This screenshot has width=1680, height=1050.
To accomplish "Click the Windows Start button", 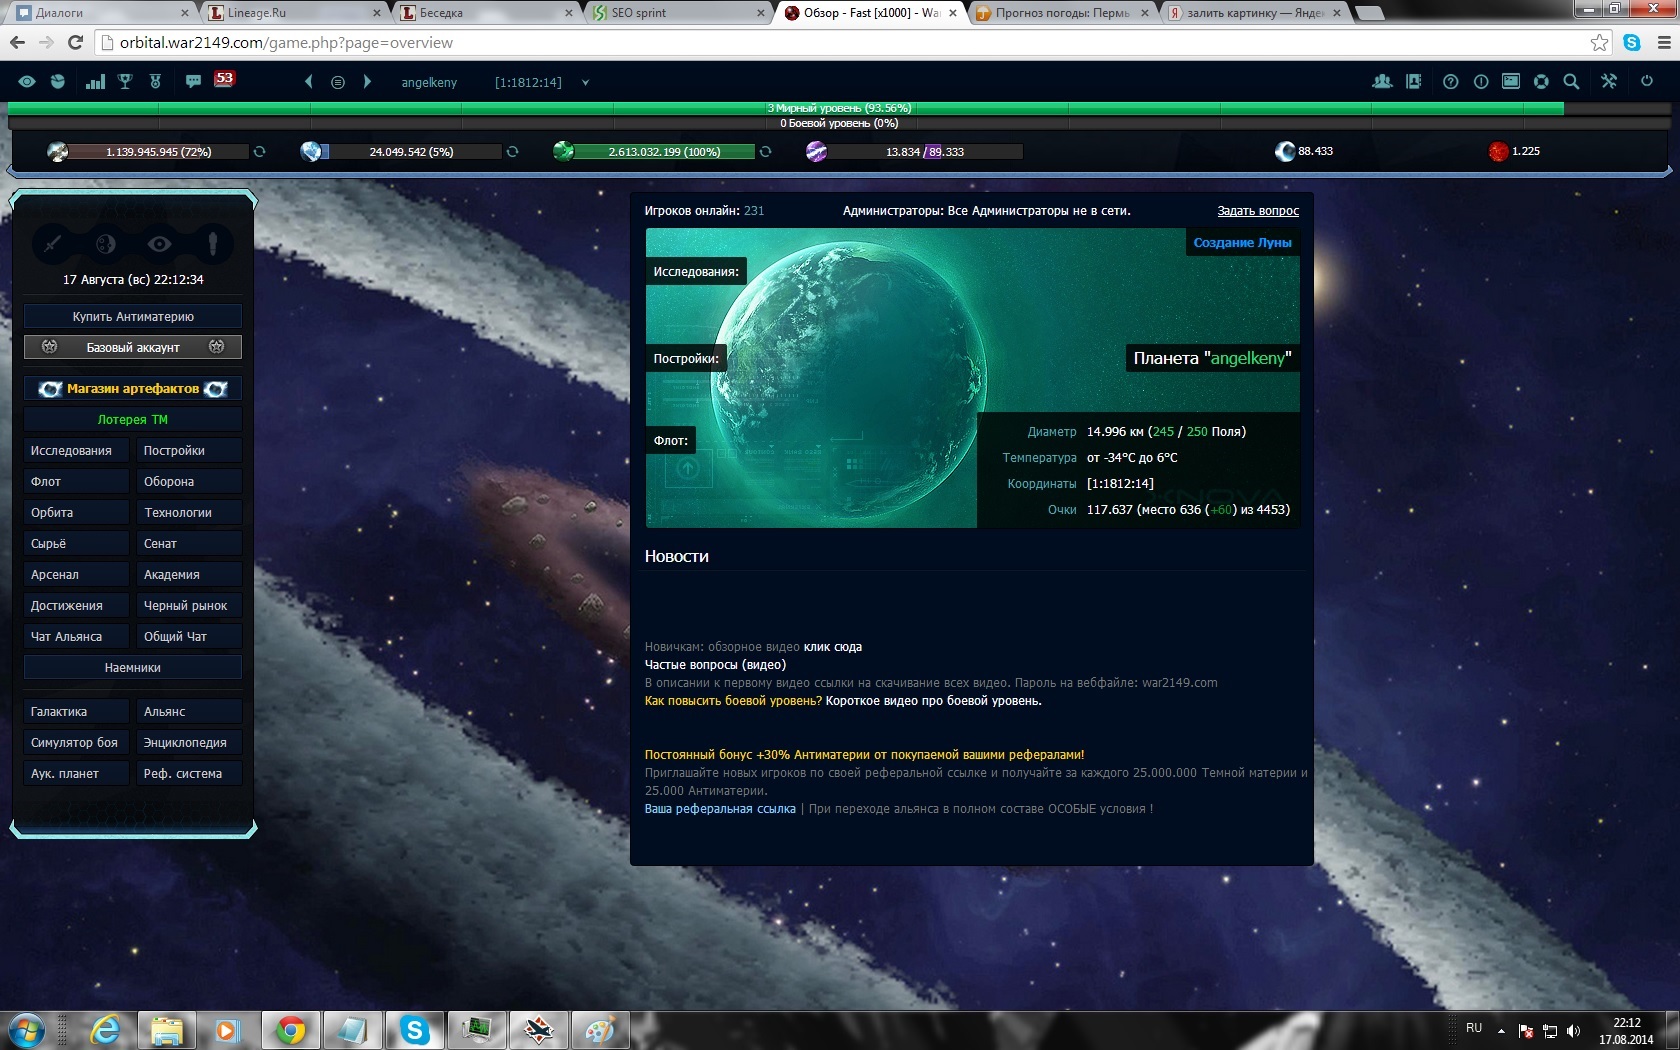I will point(26,1030).
